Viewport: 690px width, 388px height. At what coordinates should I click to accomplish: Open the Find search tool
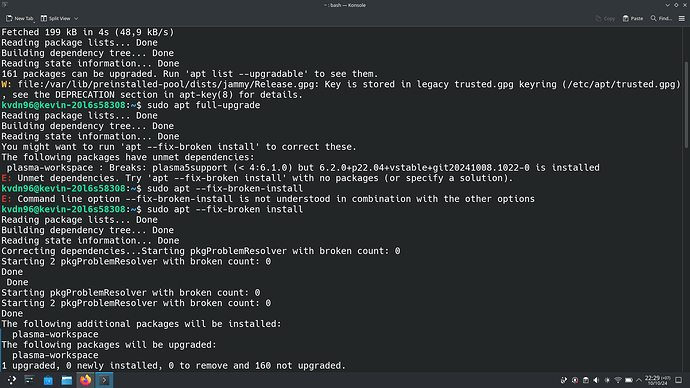pos(661,18)
